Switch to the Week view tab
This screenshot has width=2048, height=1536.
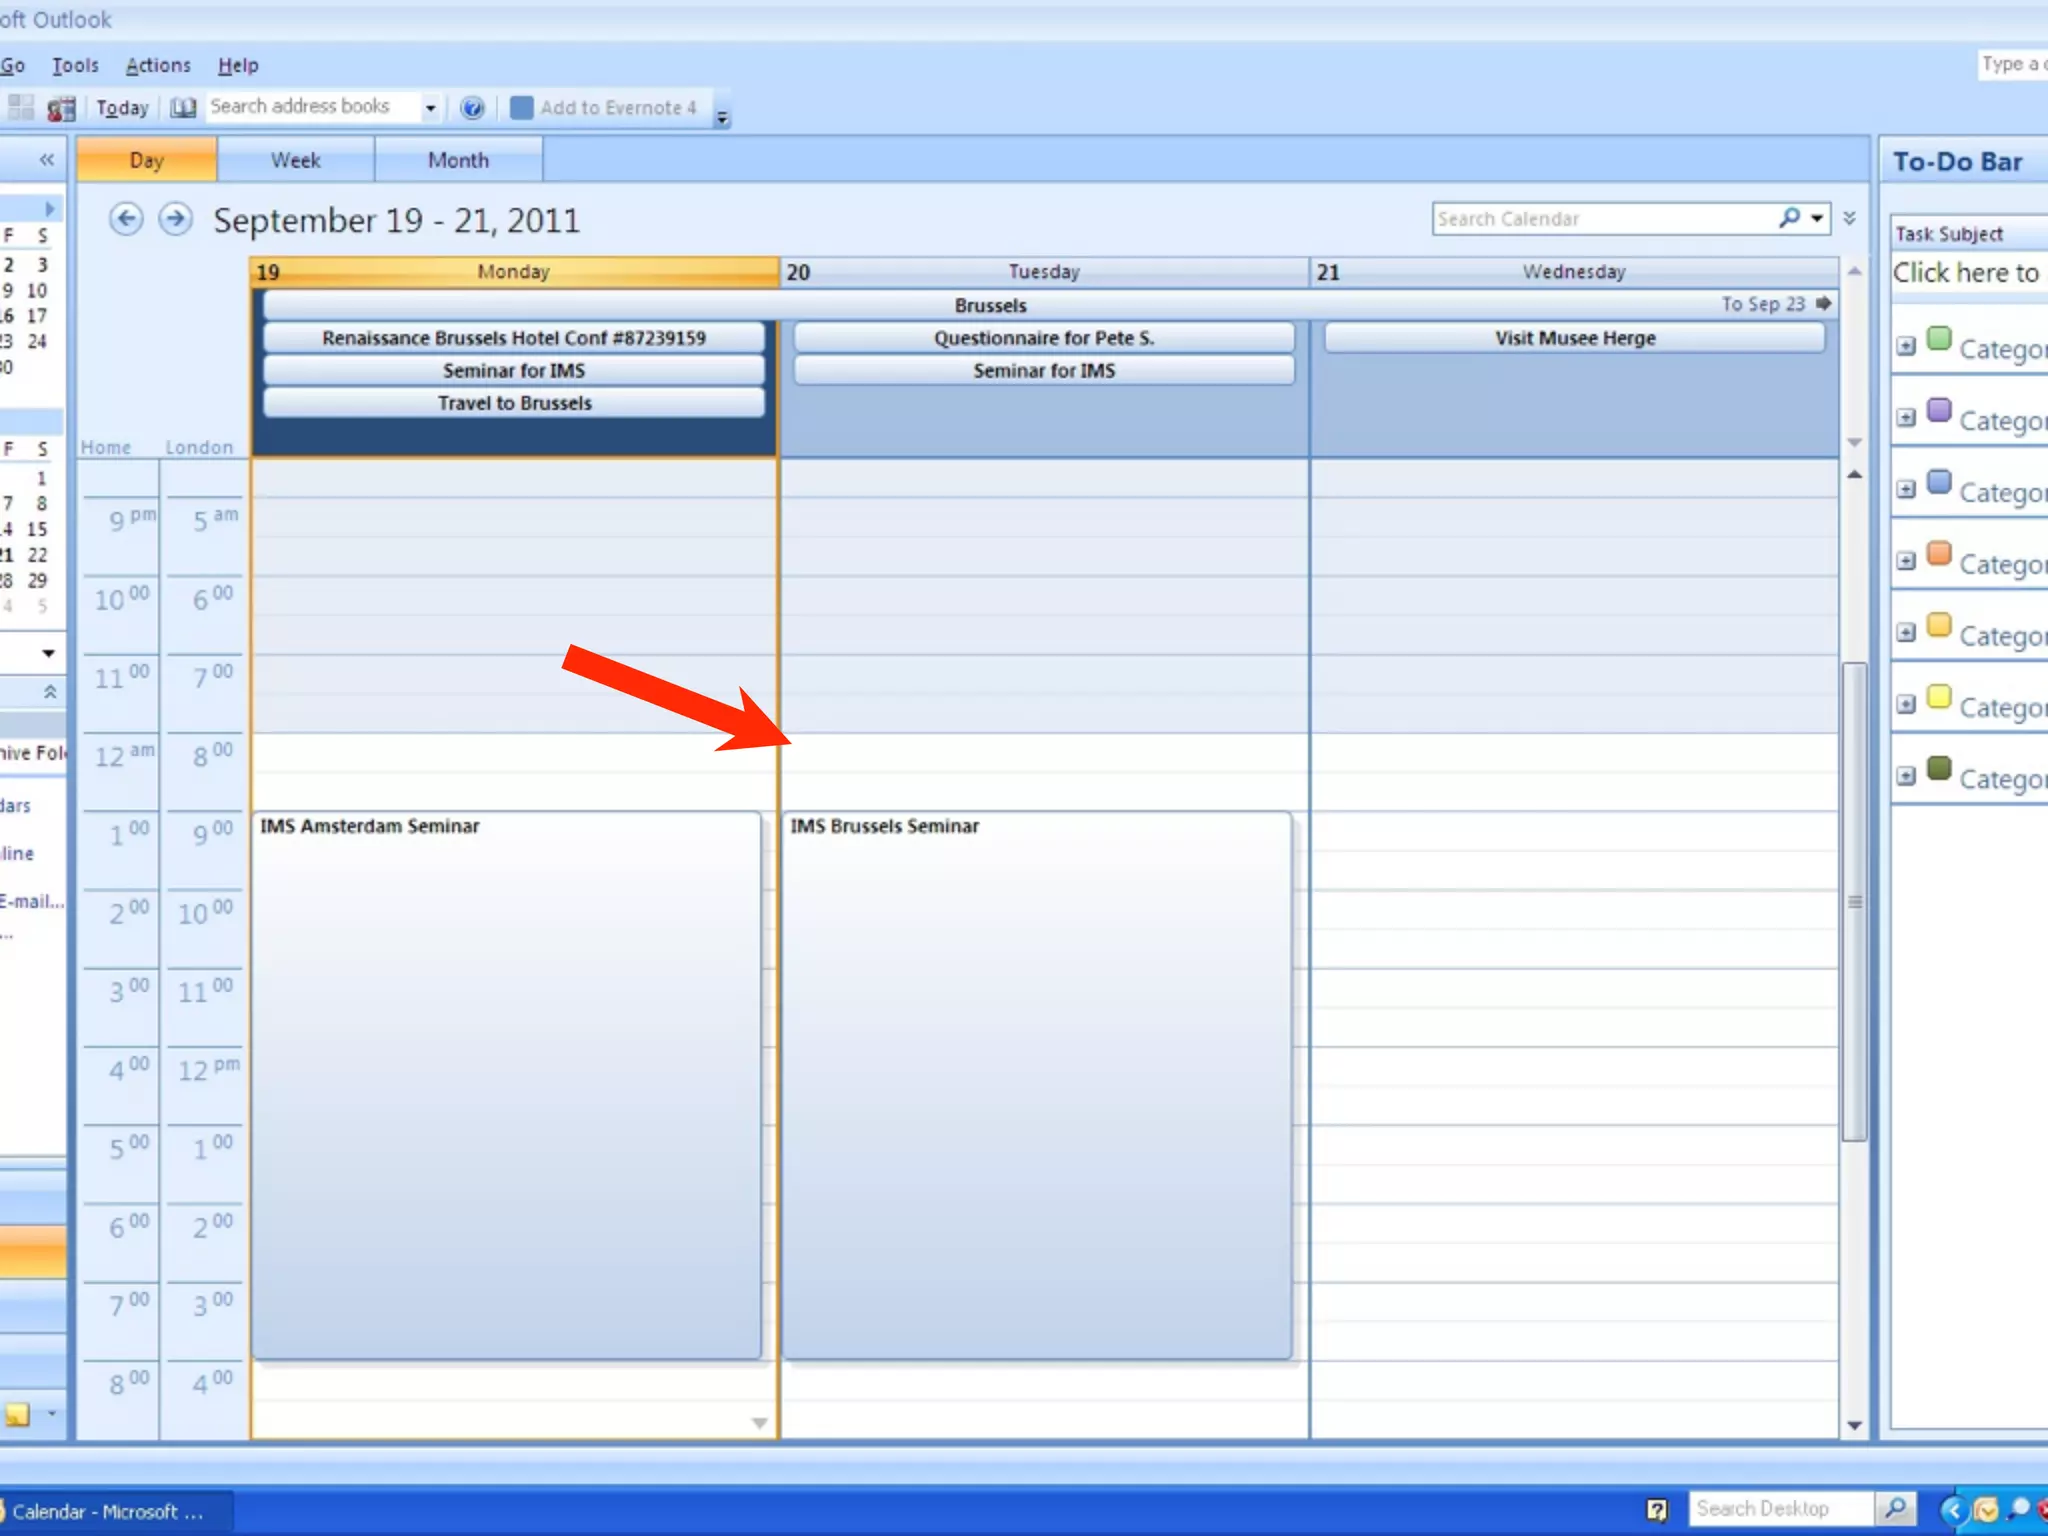coord(295,160)
